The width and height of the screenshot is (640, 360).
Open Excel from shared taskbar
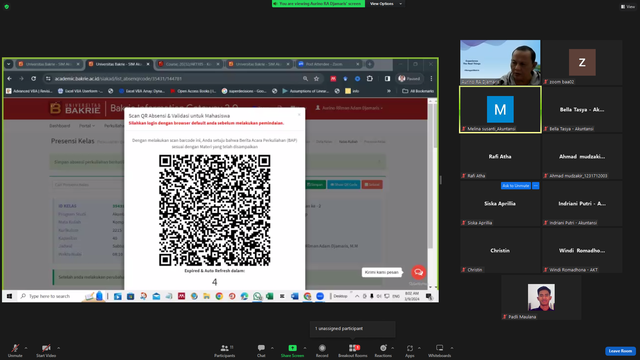(269, 296)
